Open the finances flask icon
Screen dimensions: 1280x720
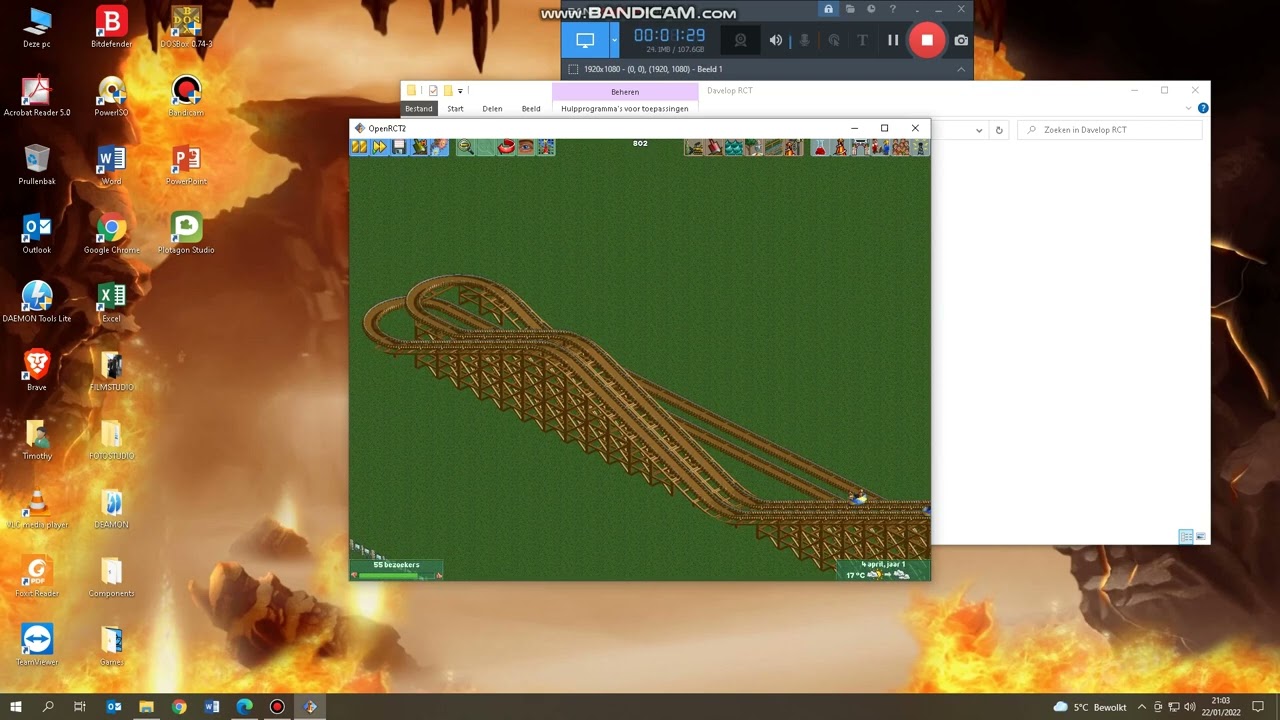pos(821,147)
